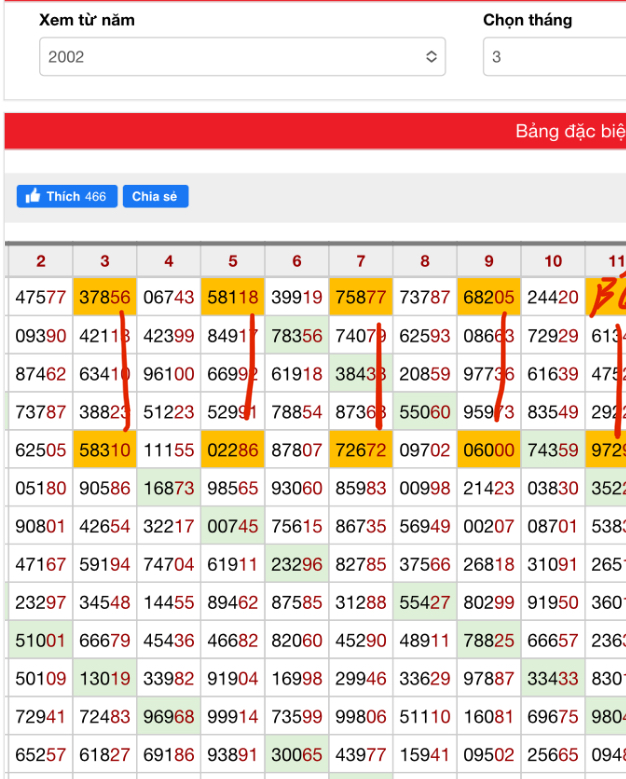Image resolution: width=626 pixels, height=779 pixels.
Task: Click the thumbs-up icon on Thích
Action: click(x=33, y=197)
